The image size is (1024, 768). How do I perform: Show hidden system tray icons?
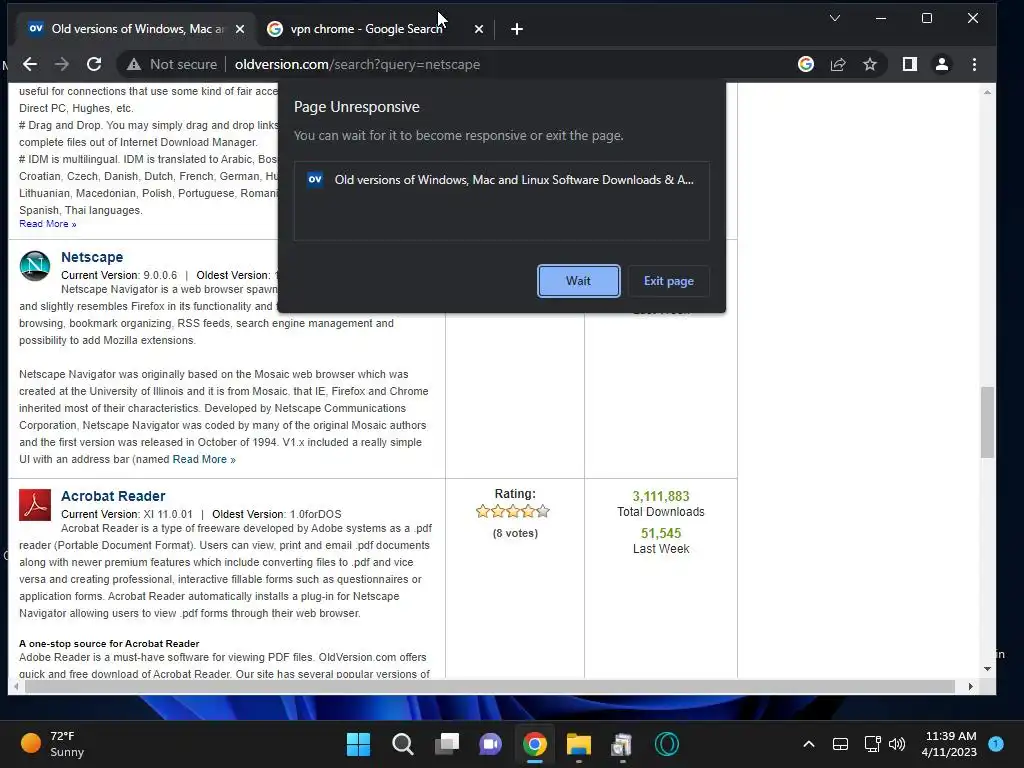[x=808, y=744]
